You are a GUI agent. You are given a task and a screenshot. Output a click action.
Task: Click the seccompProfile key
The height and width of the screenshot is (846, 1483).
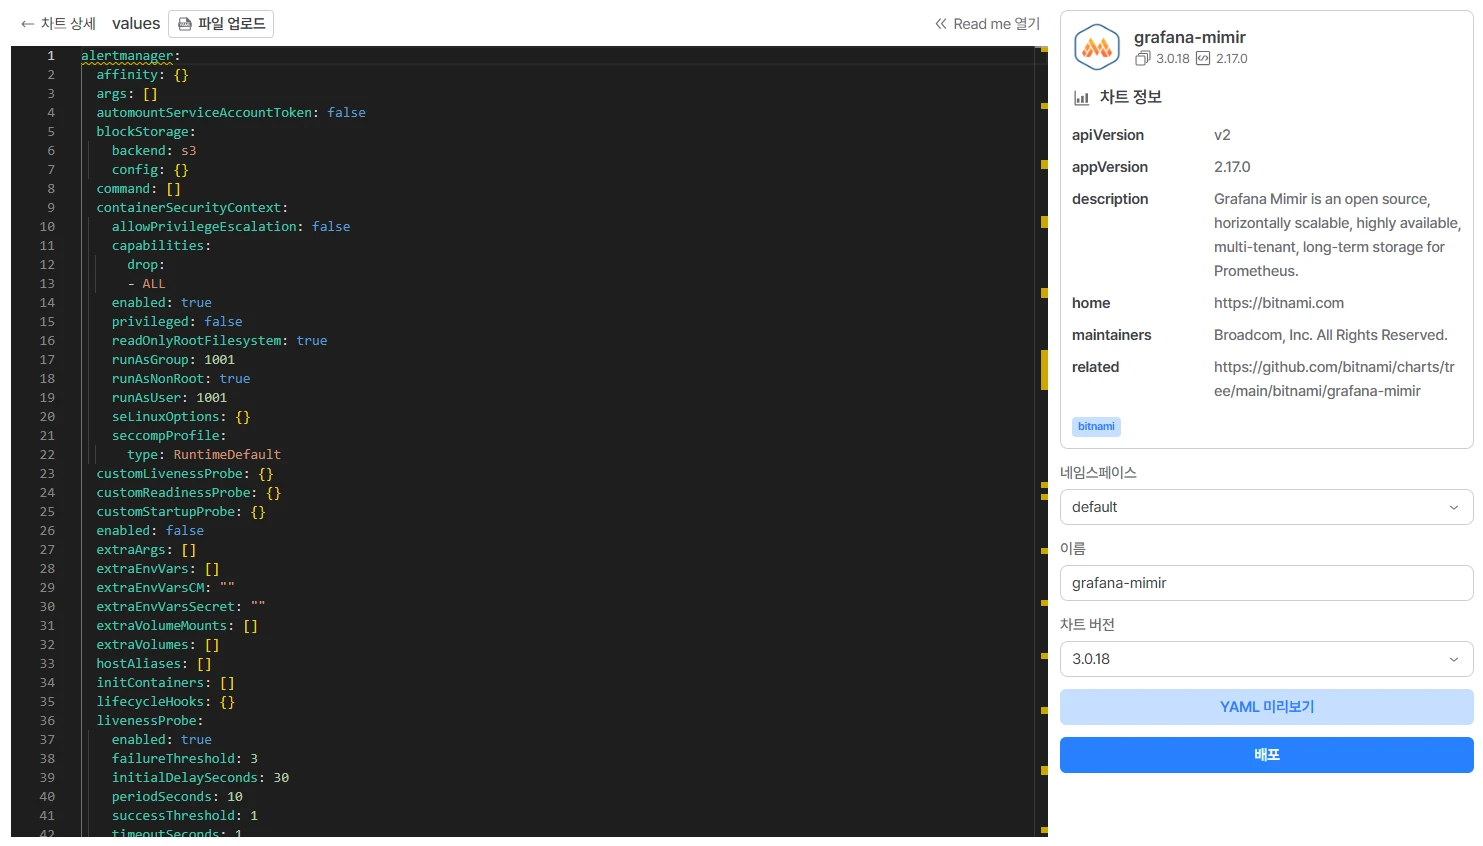pyautogui.click(x=165, y=436)
